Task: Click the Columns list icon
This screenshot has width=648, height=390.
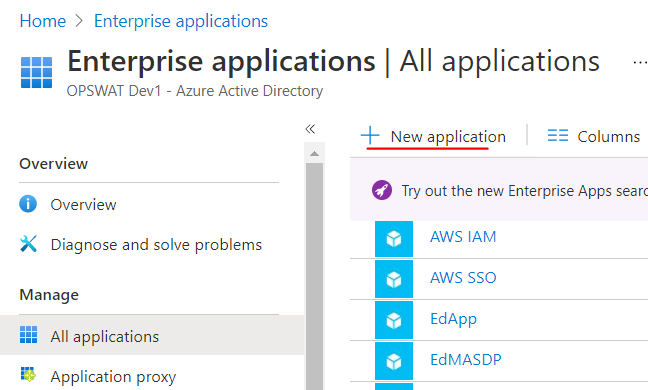Action: [558, 136]
